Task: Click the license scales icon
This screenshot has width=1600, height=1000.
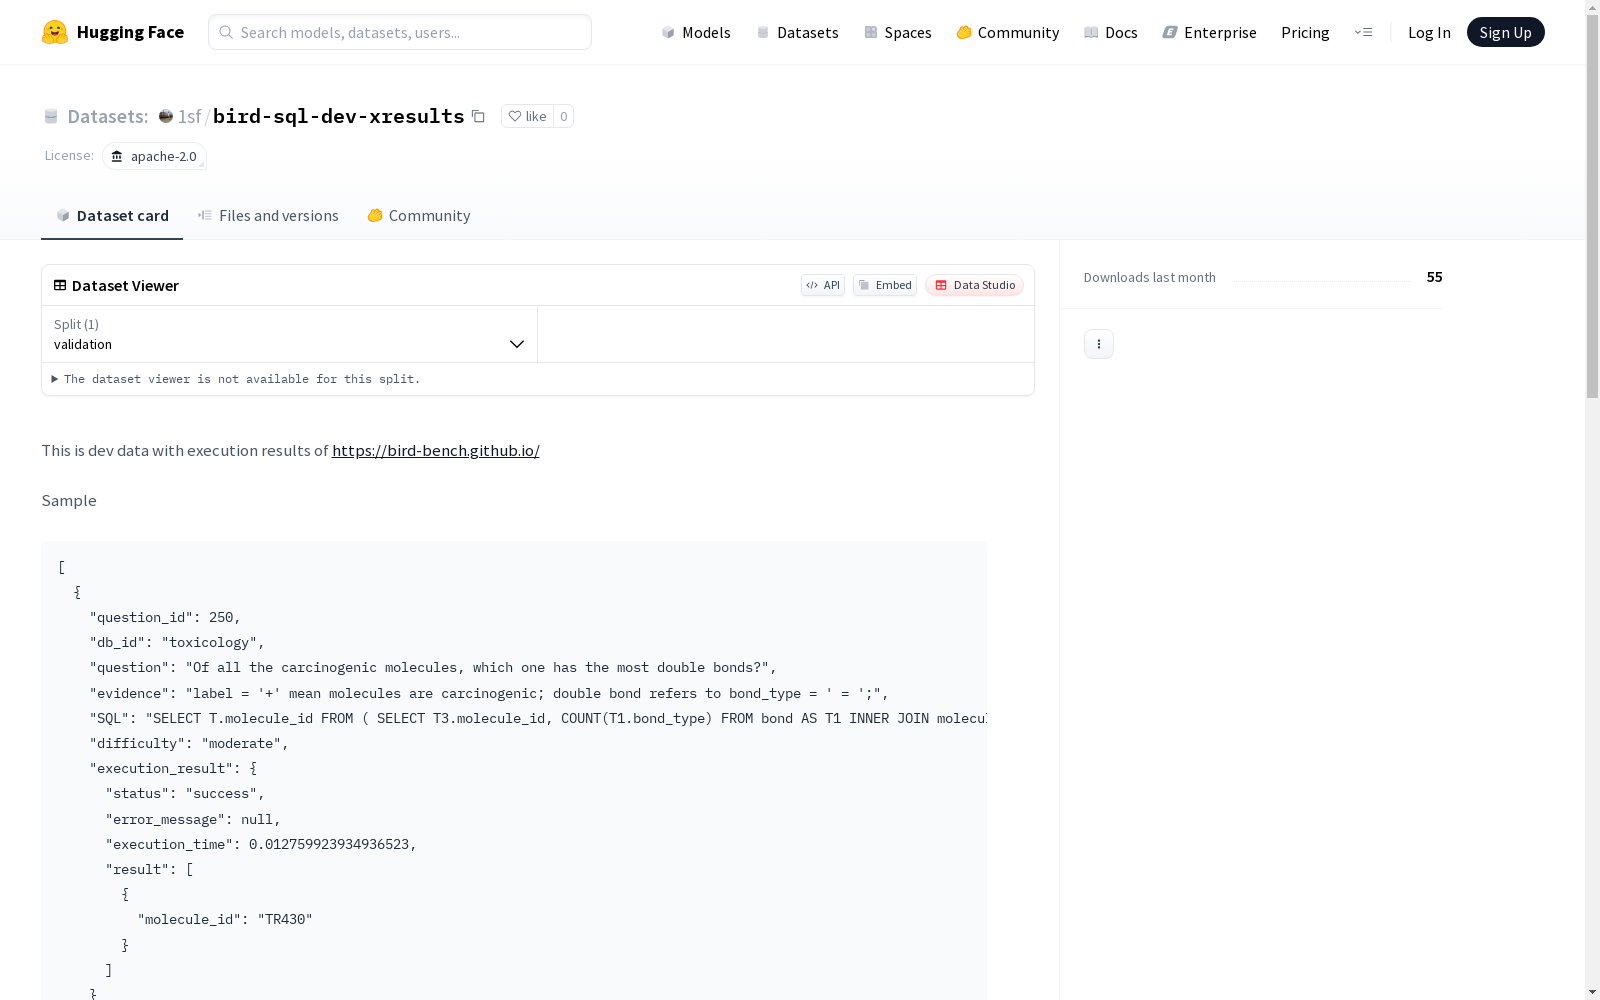Action: pyautogui.click(x=117, y=156)
